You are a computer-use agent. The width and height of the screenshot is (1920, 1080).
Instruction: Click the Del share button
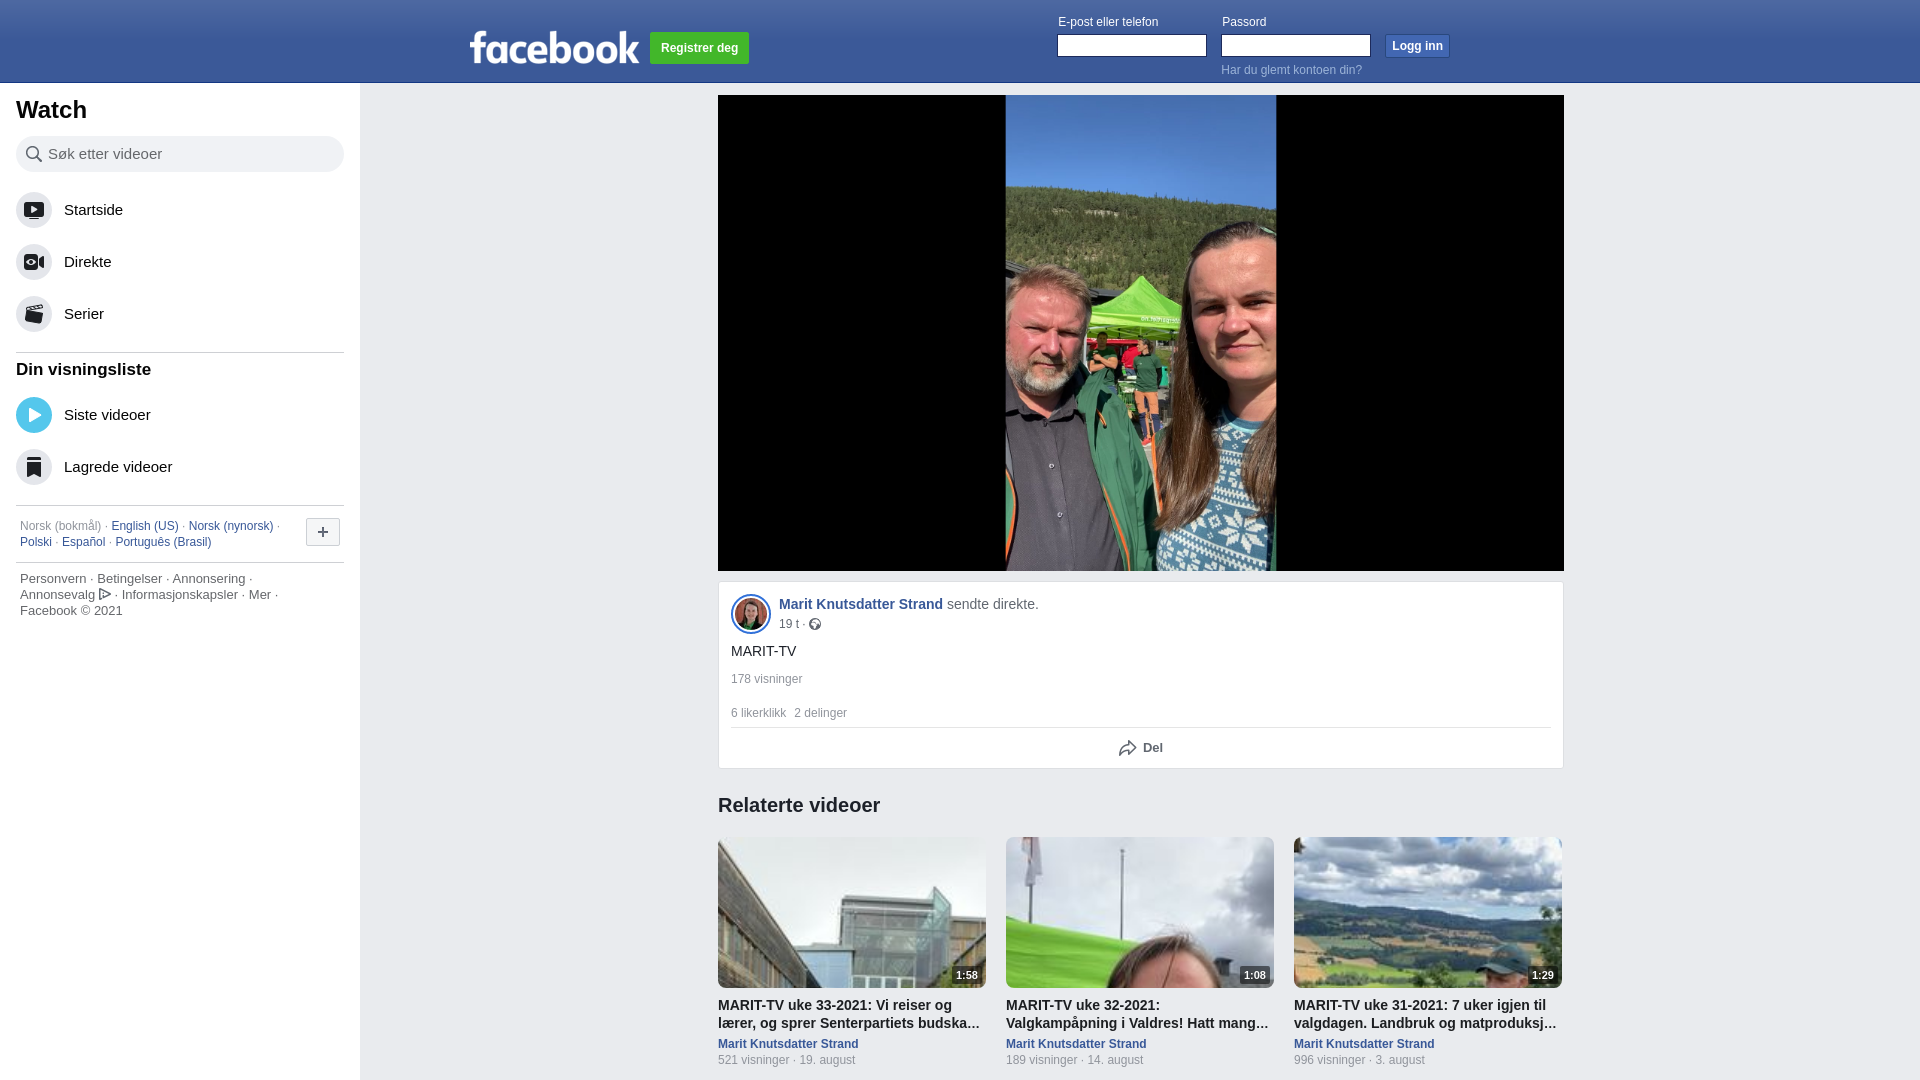pos(1141,748)
